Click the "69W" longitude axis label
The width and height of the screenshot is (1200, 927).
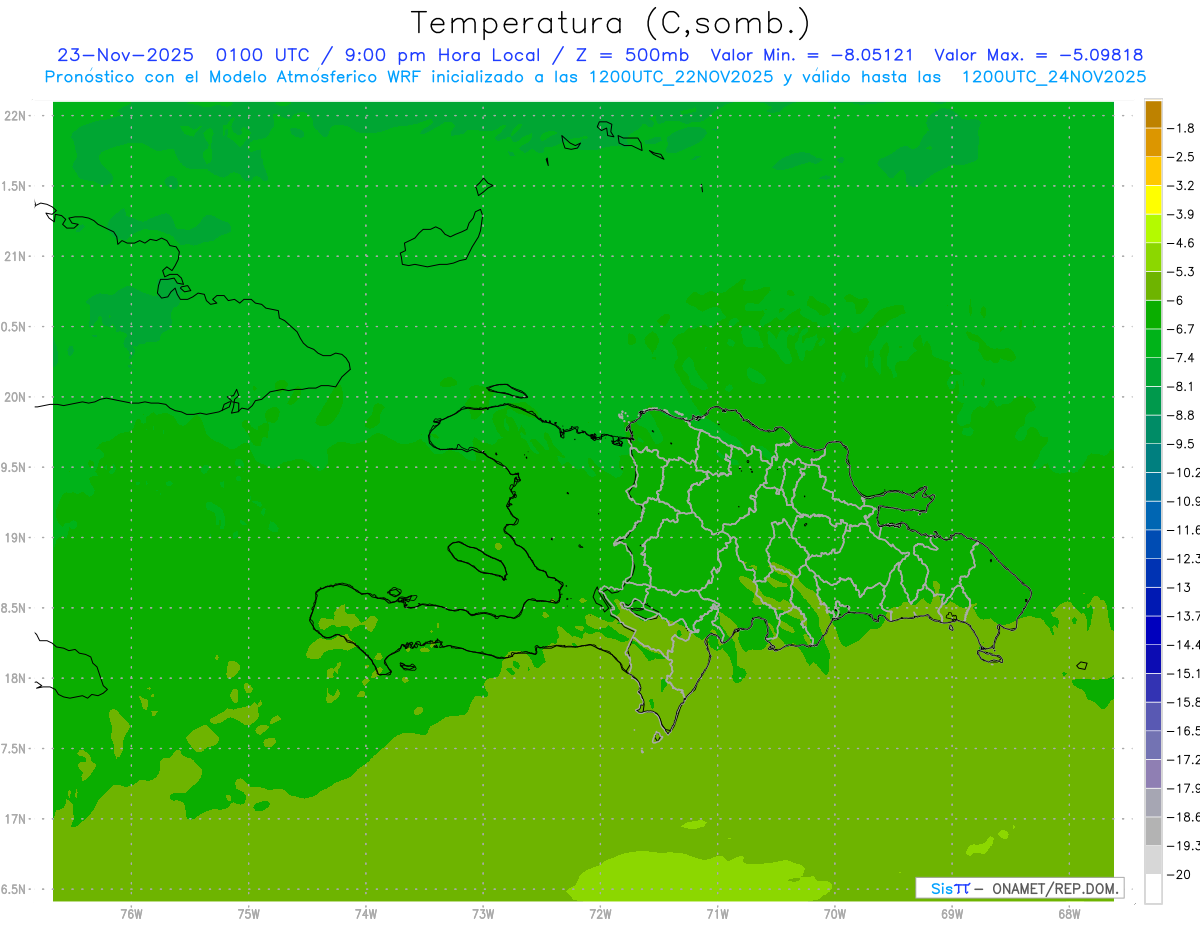(952, 914)
